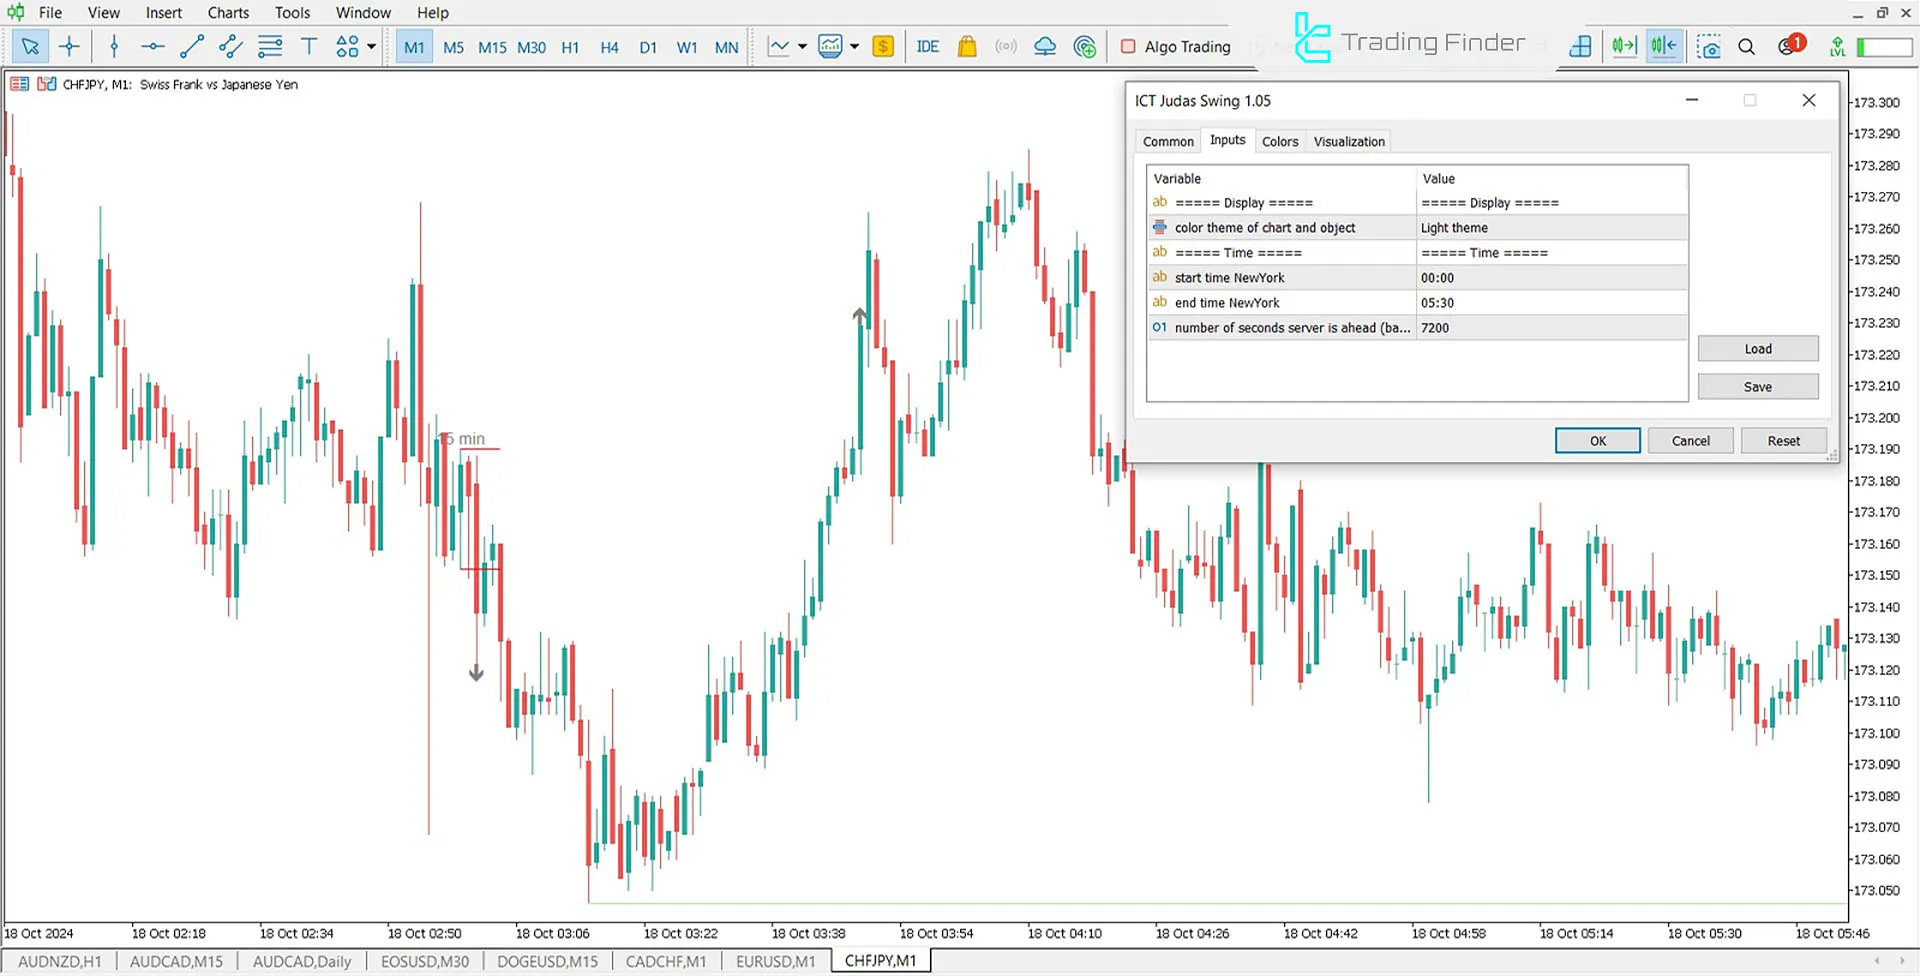
Task: Open the chart type dropdown arrow
Action: tap(800, 46)
